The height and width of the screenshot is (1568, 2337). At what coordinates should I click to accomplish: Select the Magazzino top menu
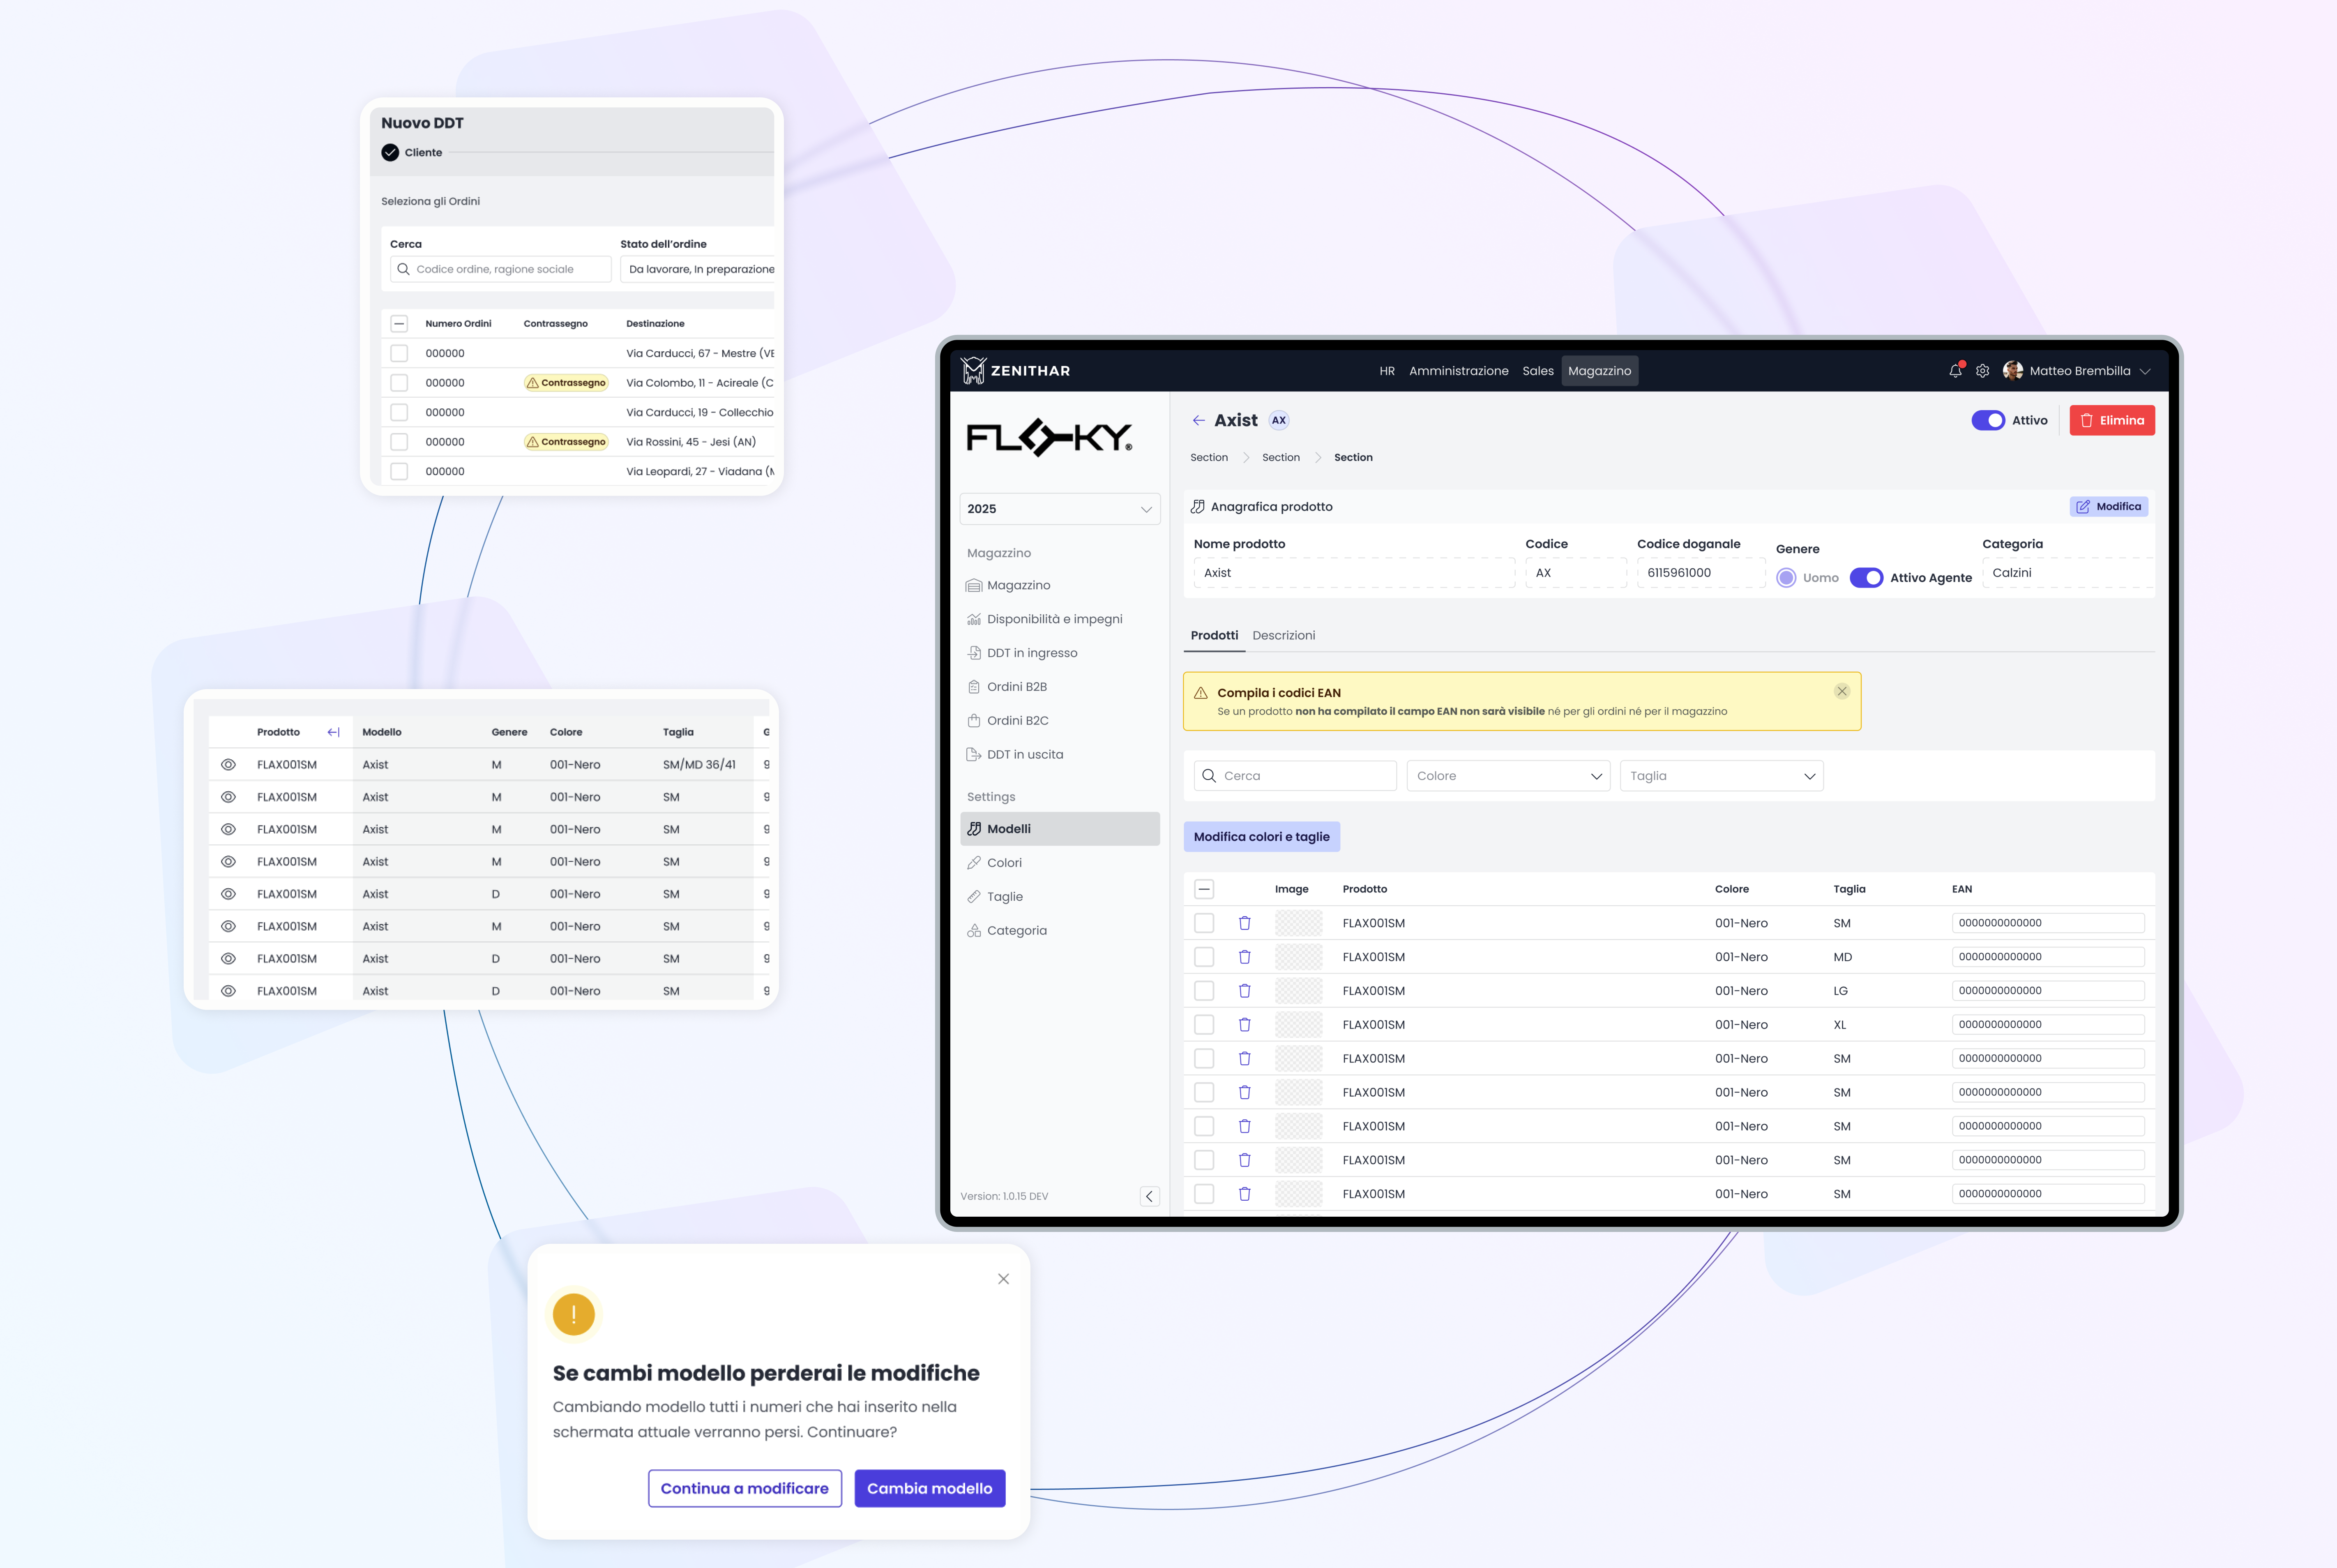(x=1599, y=371)
